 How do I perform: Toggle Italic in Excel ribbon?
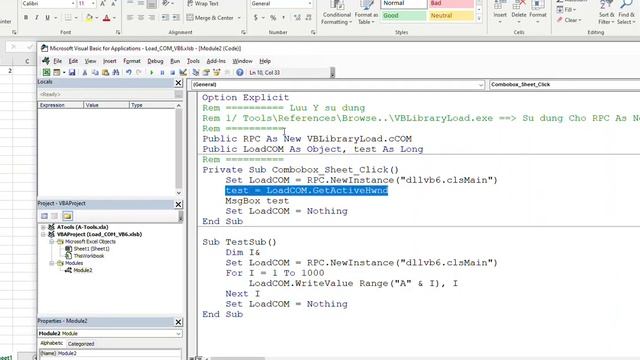tap(37, 18)
